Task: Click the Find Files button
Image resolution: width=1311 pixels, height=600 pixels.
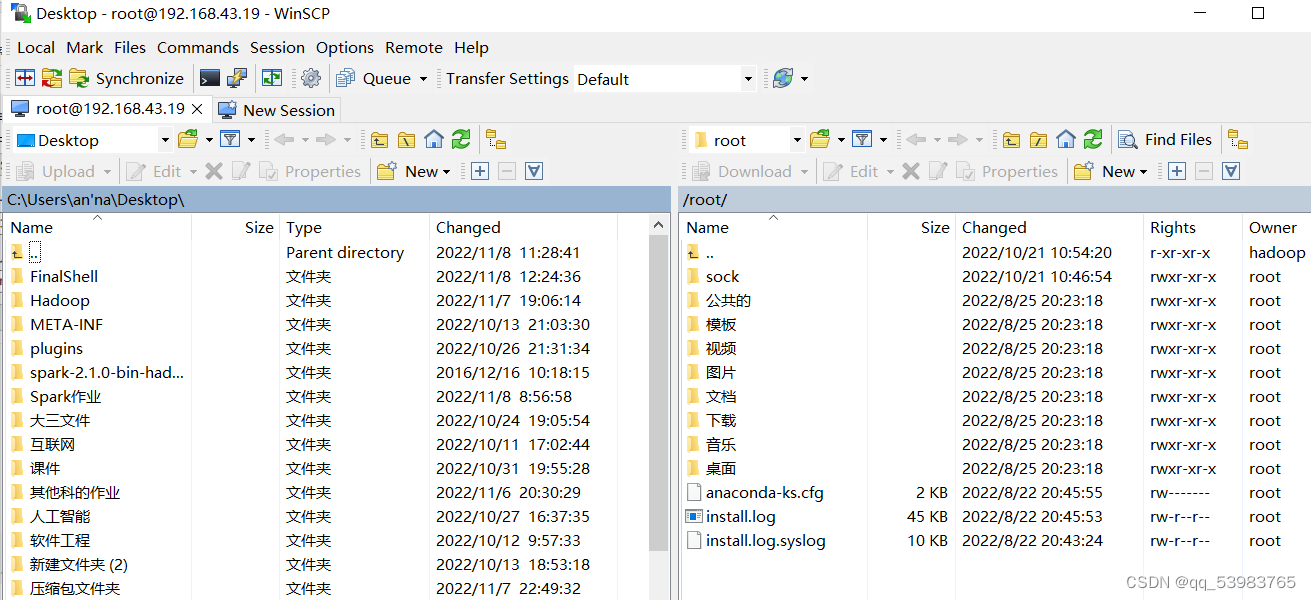Action: [x=1165, y=139]
